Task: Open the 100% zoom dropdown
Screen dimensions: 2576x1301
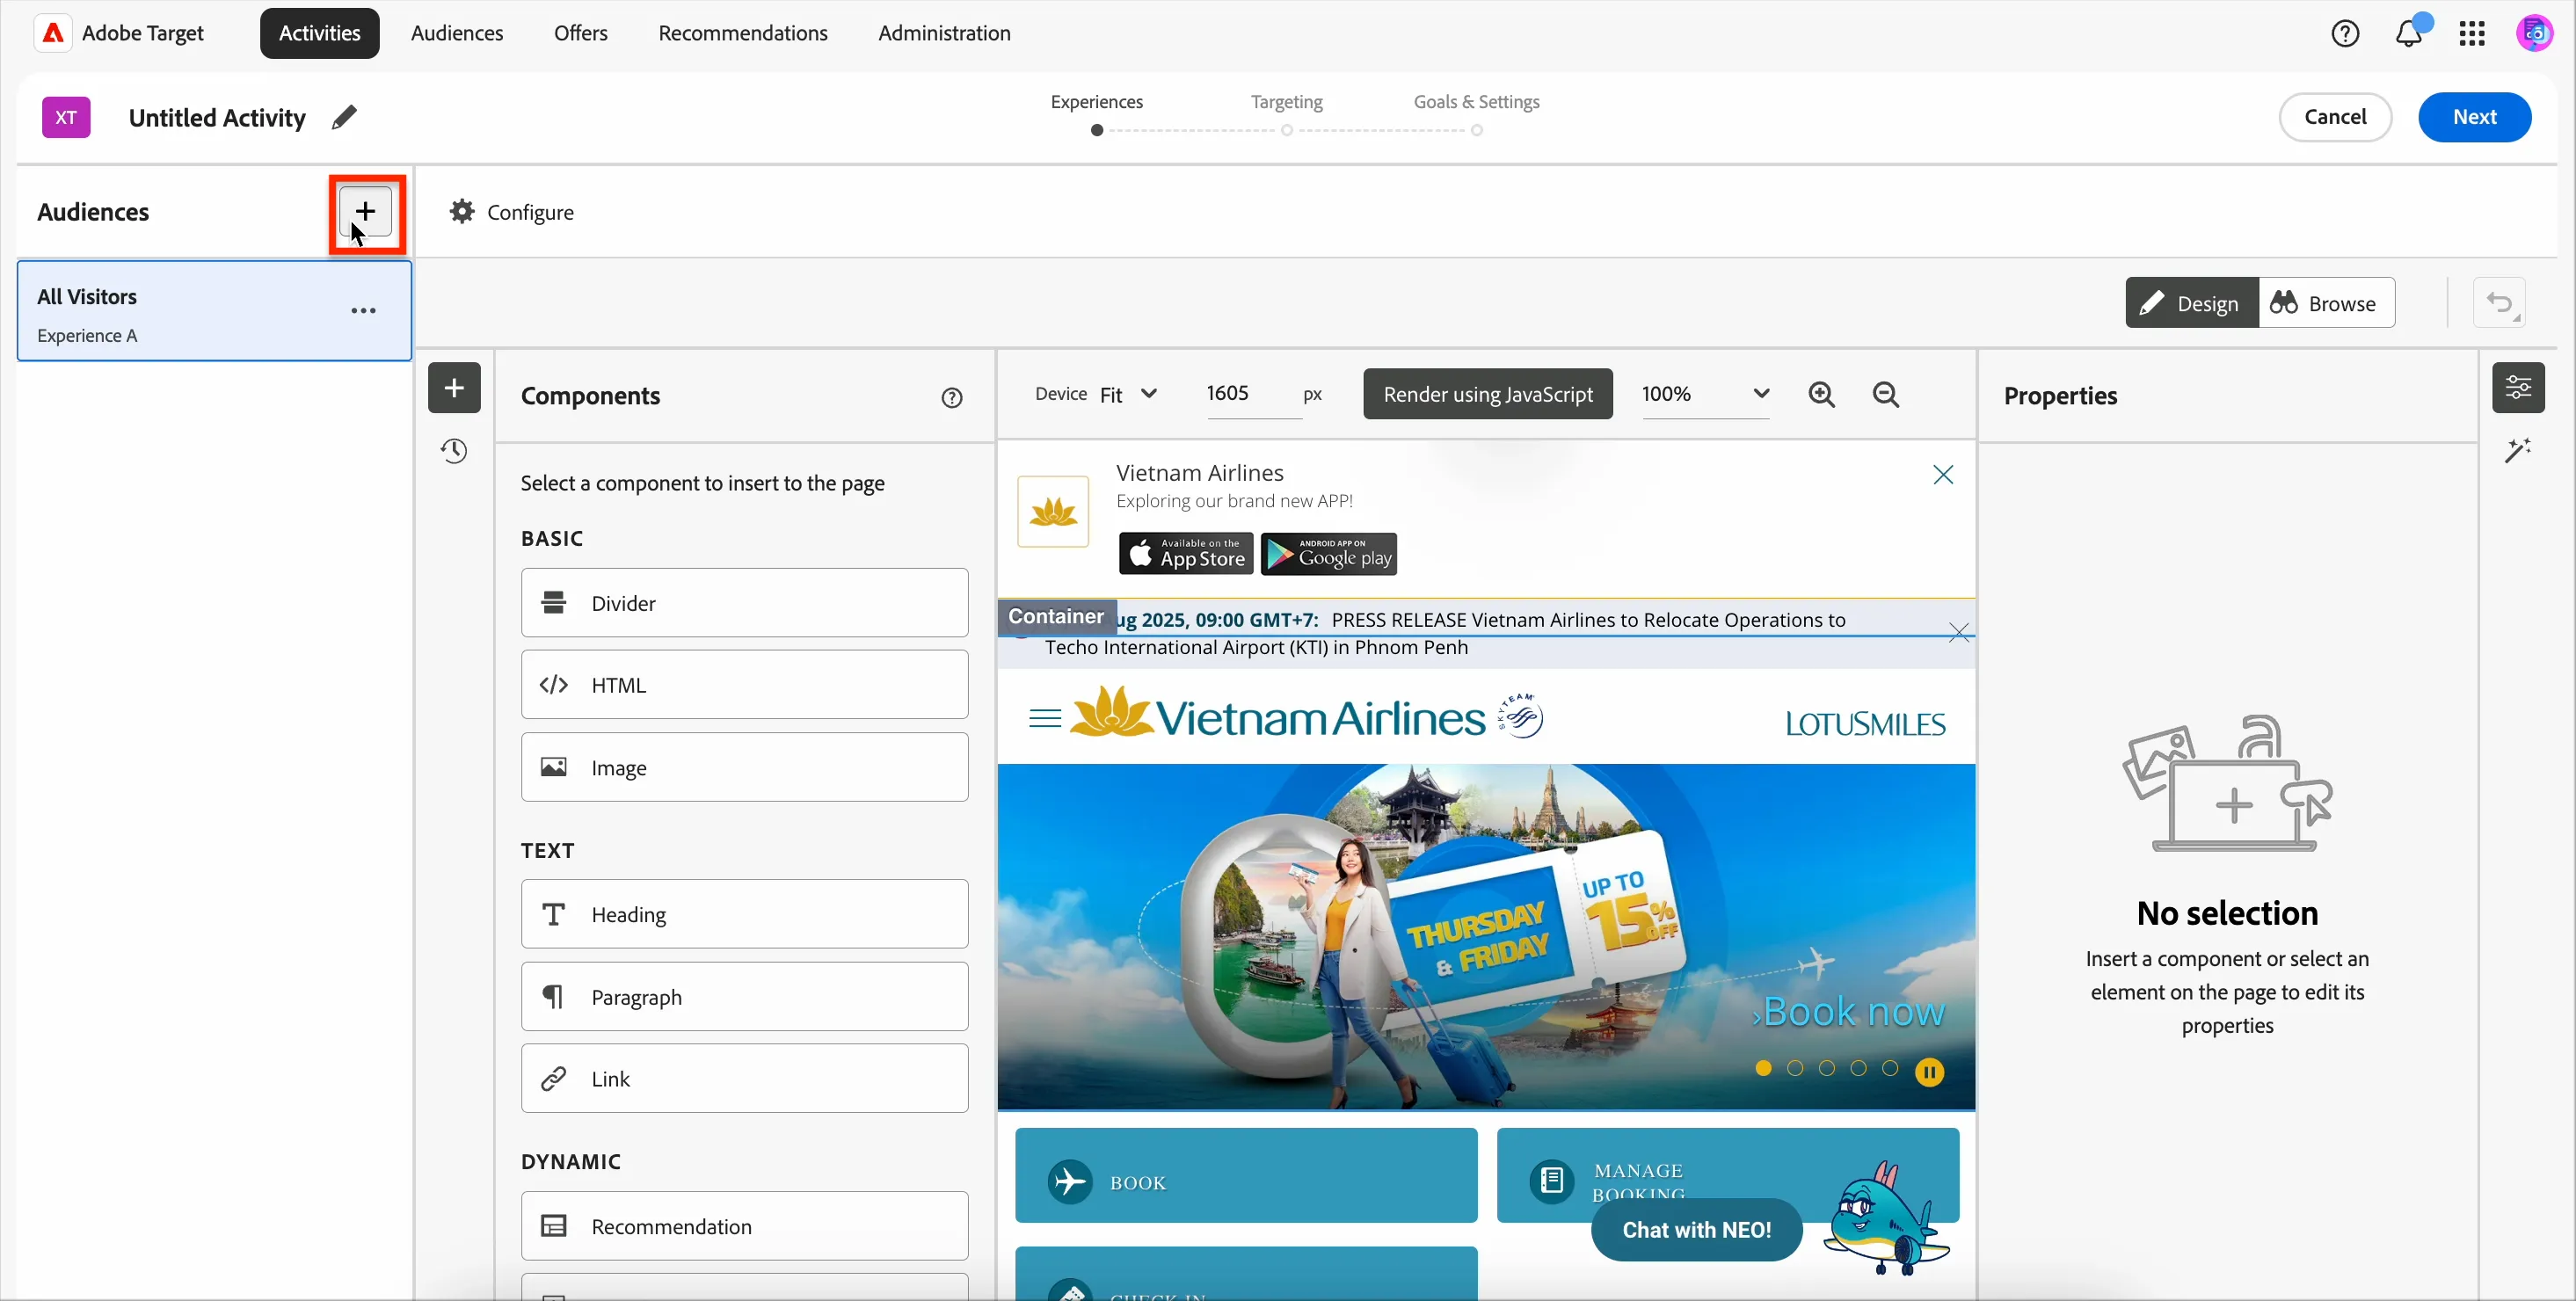Action: coord(1706,394)
